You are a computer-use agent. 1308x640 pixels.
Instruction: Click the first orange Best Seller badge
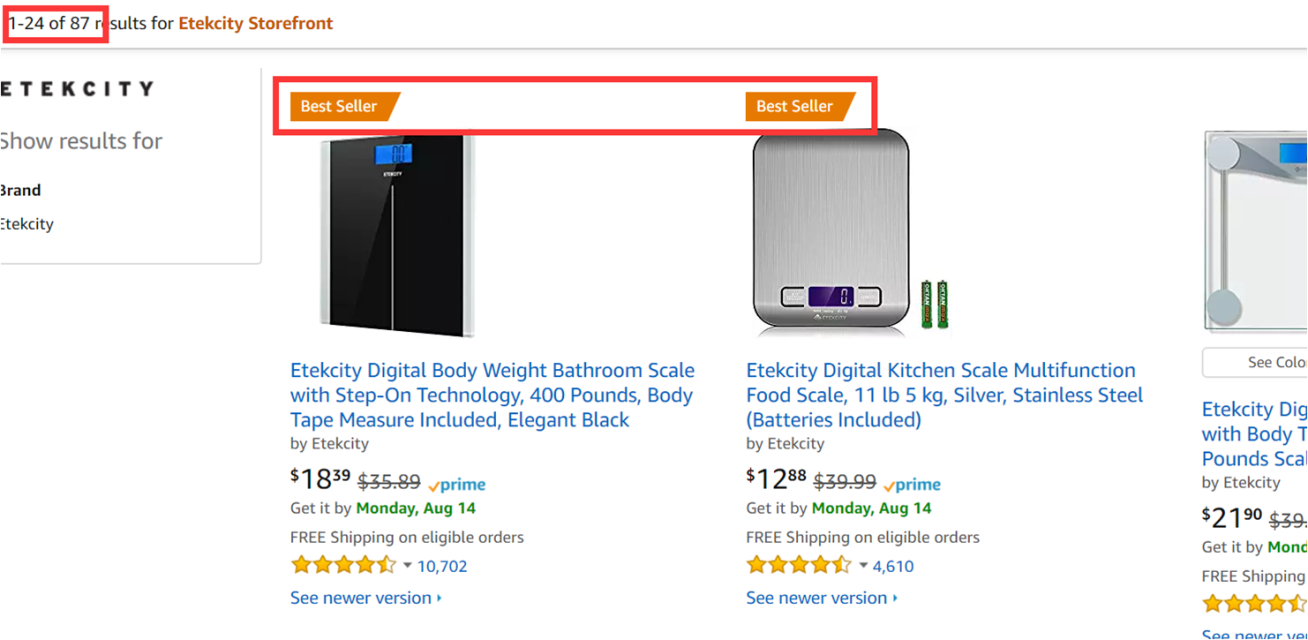pos(345,106)
